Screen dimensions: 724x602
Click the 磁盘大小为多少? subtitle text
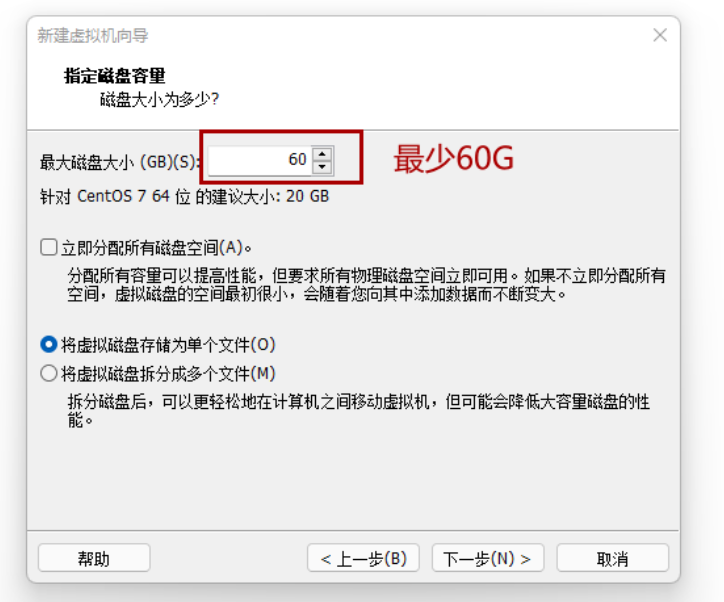coord(159,99)
